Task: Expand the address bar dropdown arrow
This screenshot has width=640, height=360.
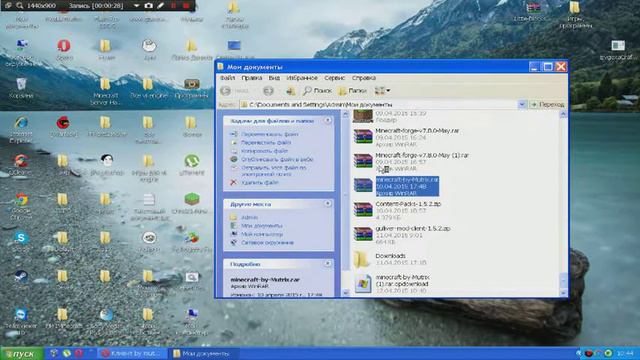Action: 522,105
